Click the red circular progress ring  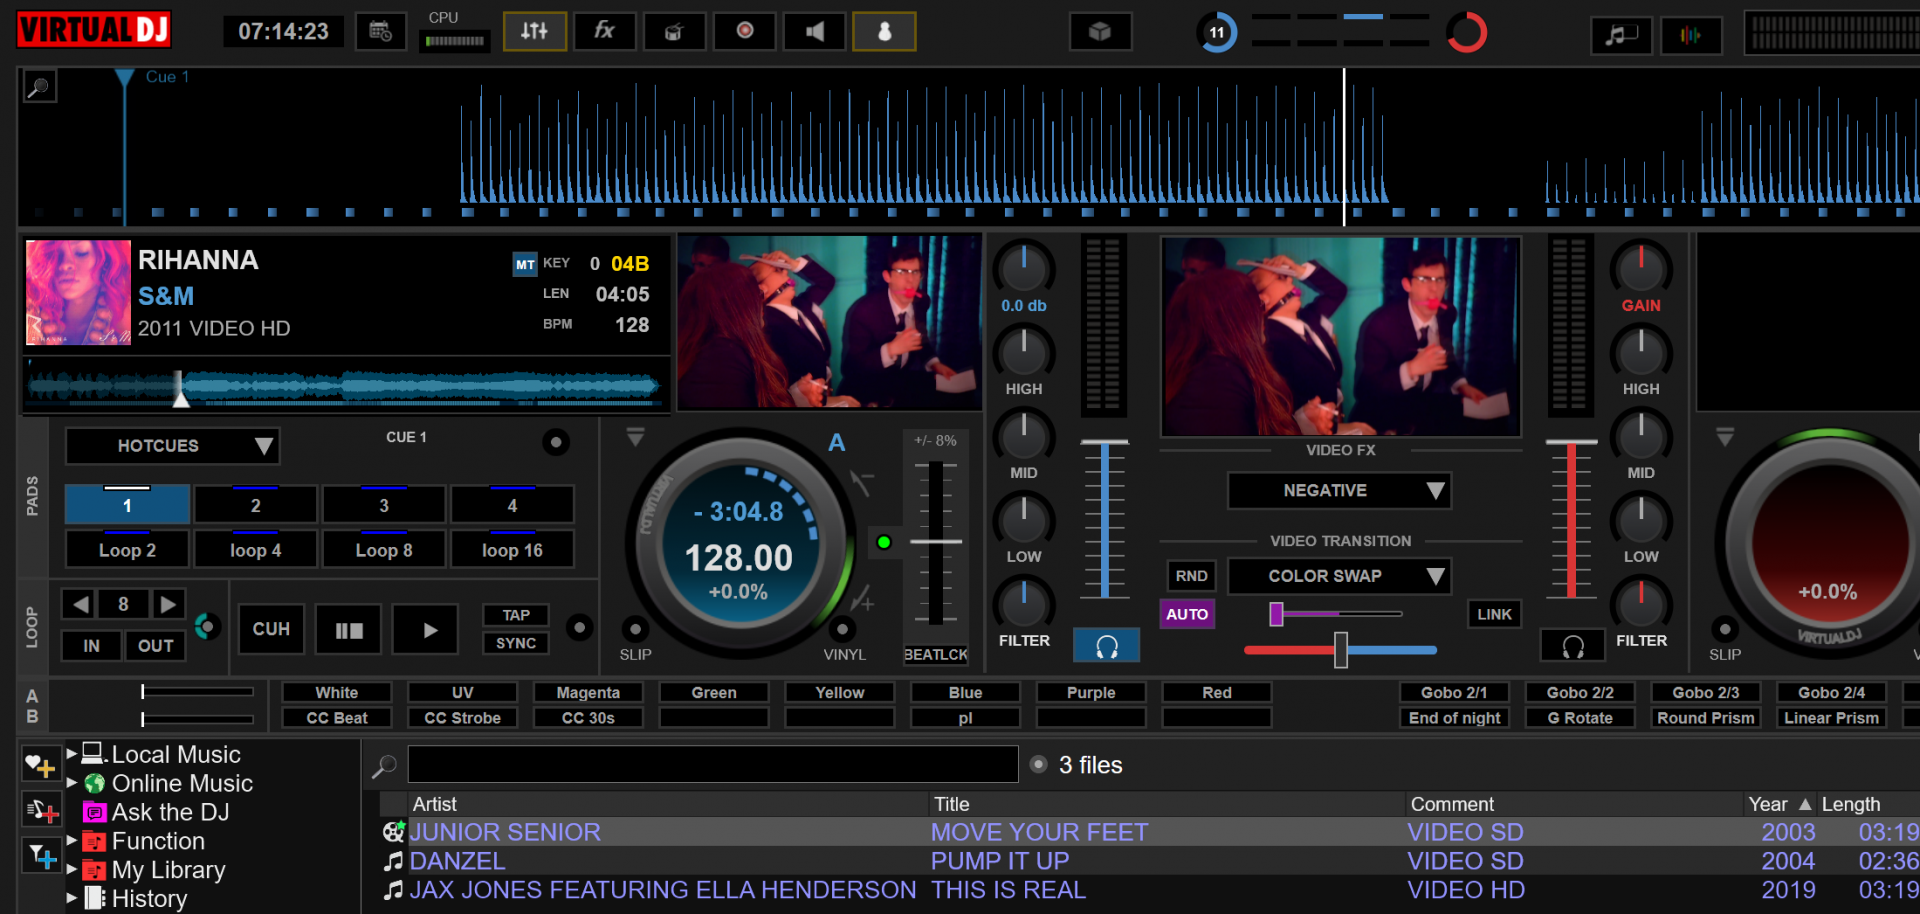[1467, 32]
